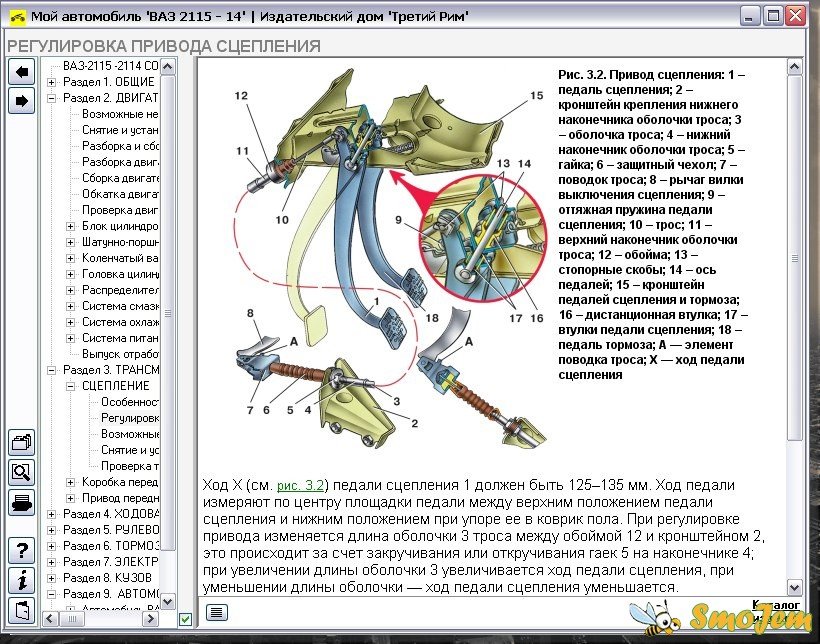Print the page with printer icon
The height and width of the screenshot is (644, 820).
pos(21,502)
